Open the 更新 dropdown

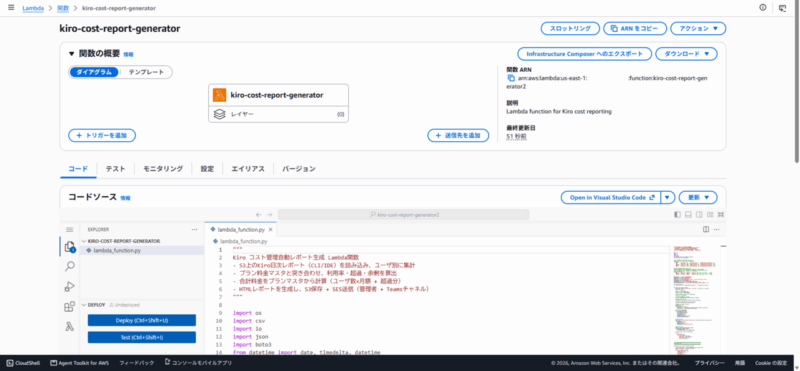coord(698,197)
